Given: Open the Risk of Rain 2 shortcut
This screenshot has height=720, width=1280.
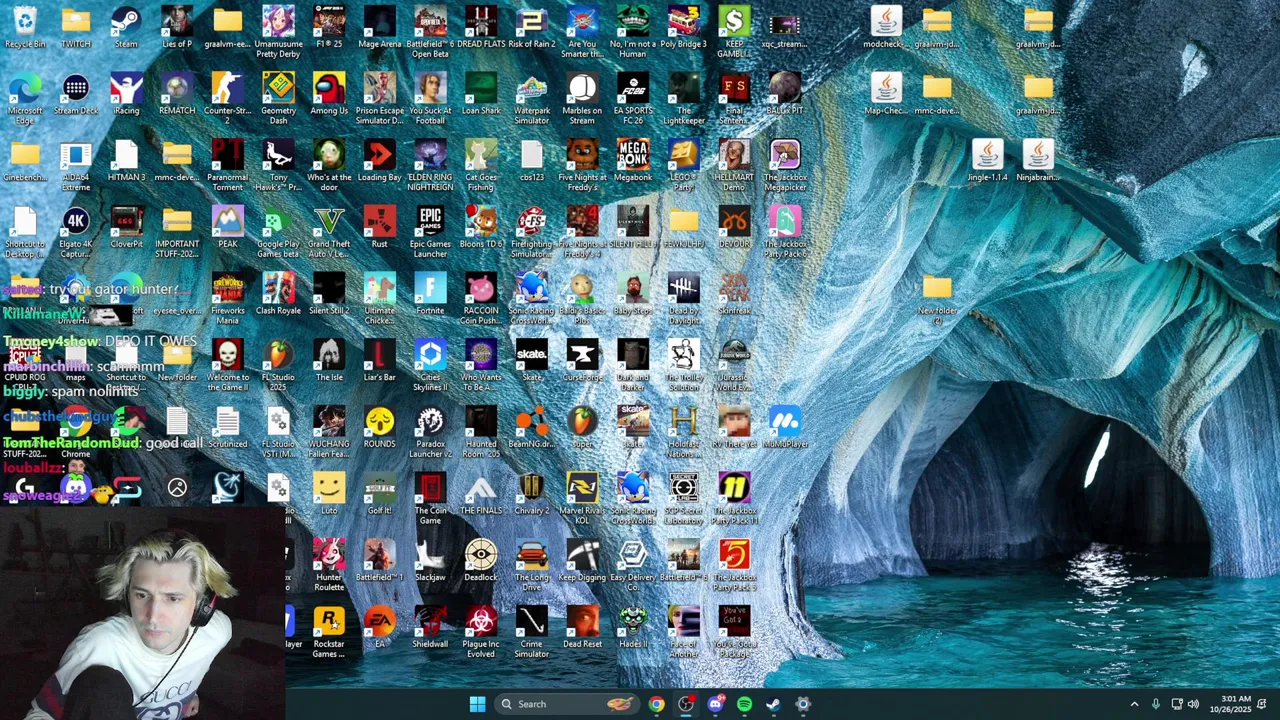Looking at the screenshot, I should 531,28.
